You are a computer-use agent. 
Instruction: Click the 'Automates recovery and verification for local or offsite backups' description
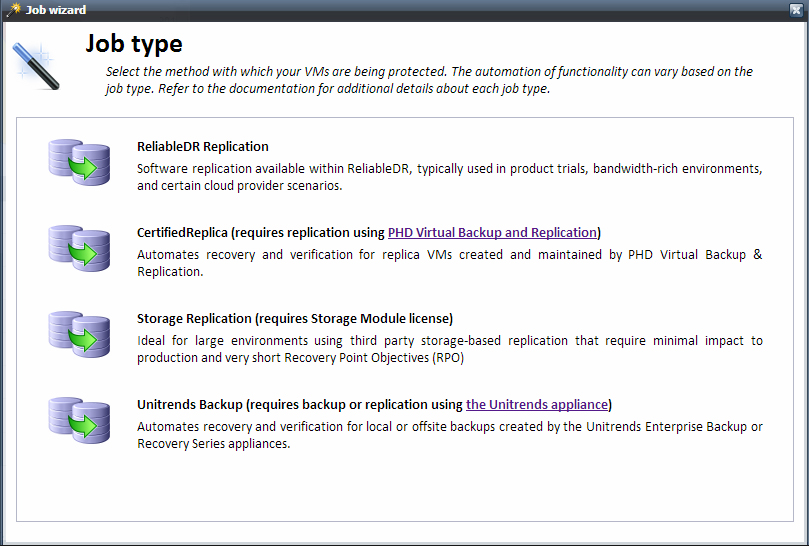tap(449, 435)
